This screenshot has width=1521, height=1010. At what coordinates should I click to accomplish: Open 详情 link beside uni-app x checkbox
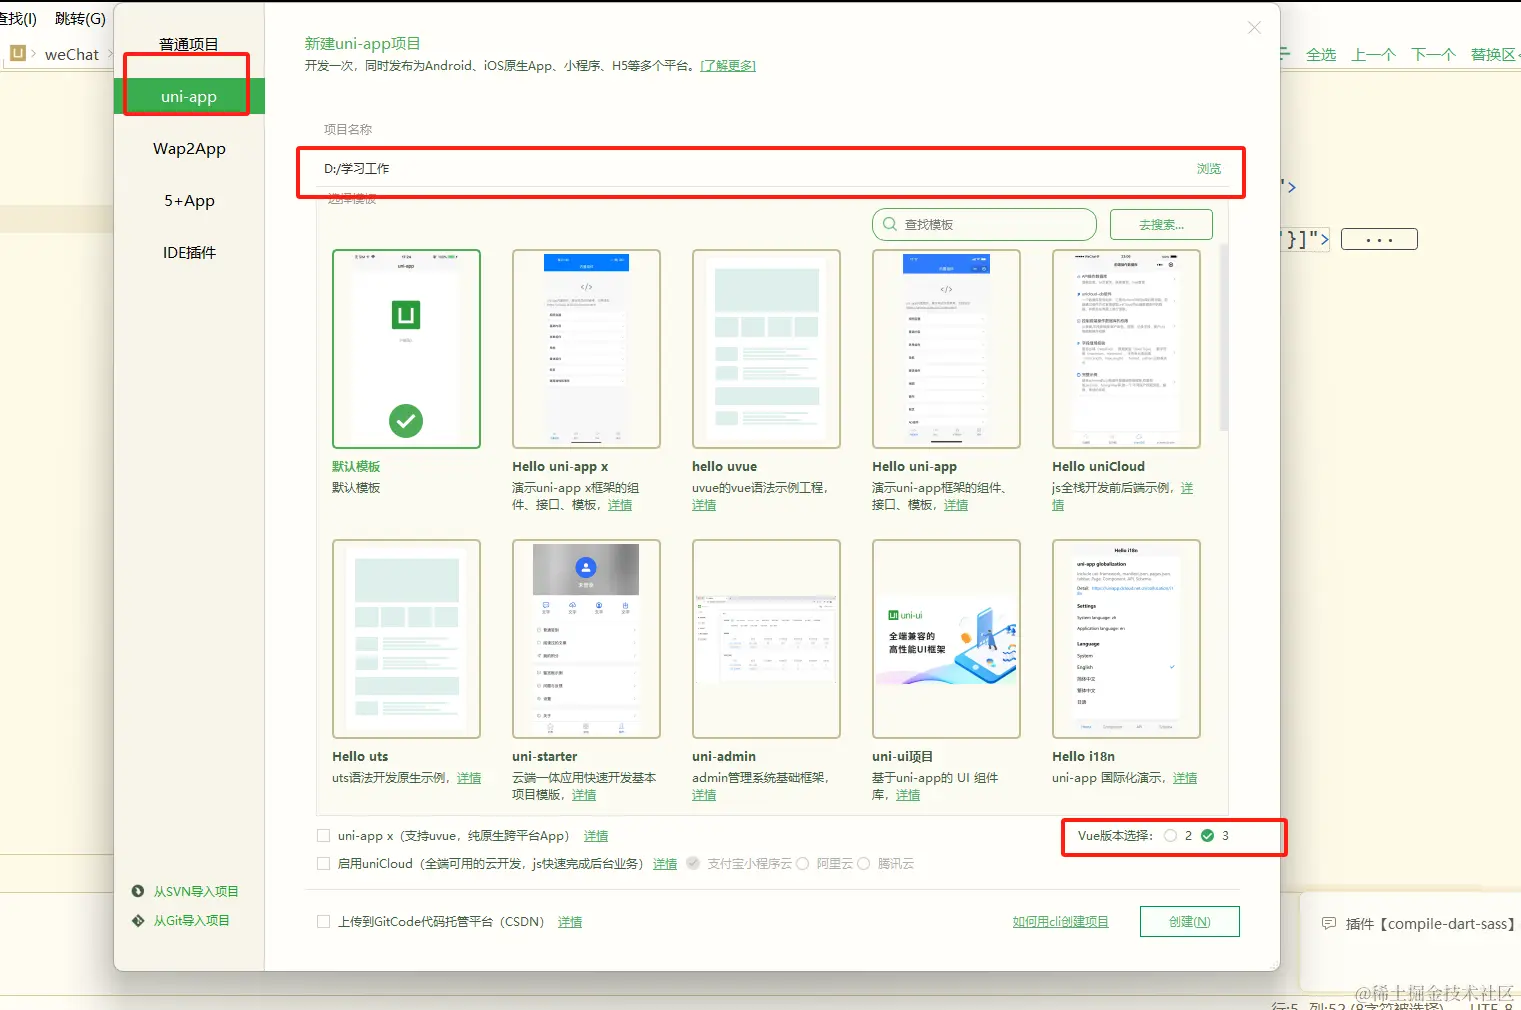point(596,836)
